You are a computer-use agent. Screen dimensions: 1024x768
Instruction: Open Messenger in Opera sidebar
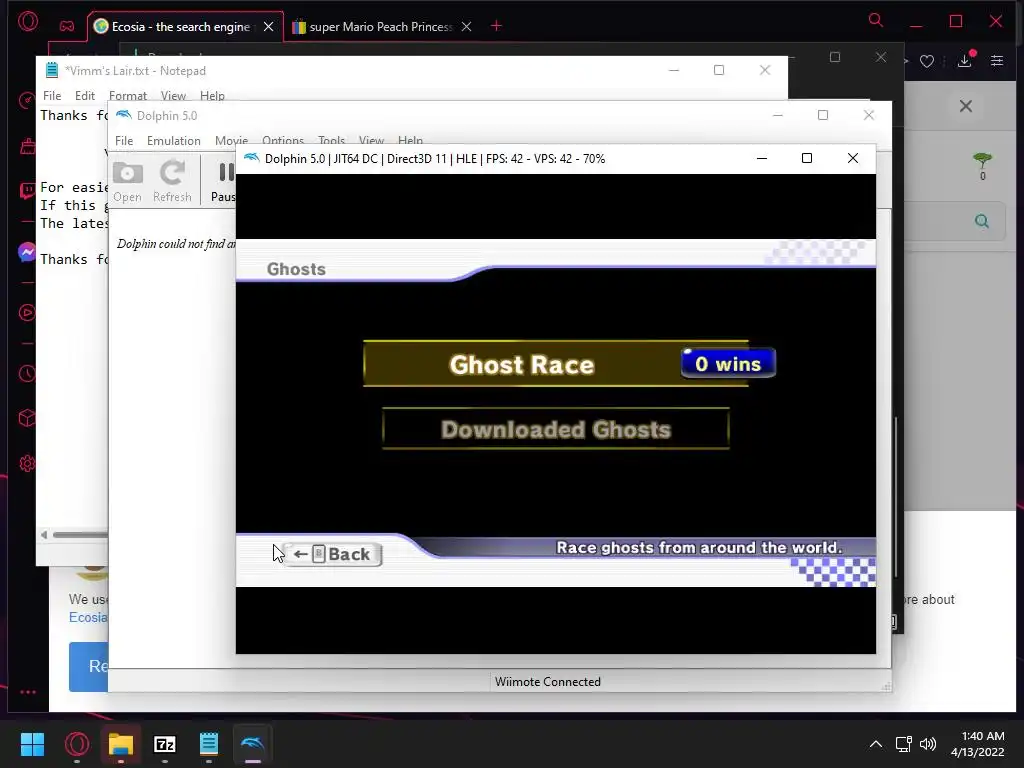tap(27, 252)
